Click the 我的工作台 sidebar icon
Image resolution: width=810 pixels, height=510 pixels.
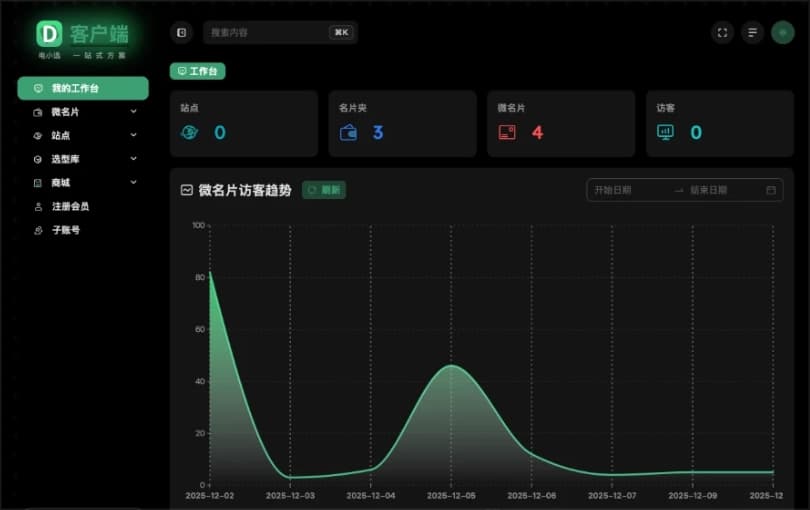(x=38, y=88)
